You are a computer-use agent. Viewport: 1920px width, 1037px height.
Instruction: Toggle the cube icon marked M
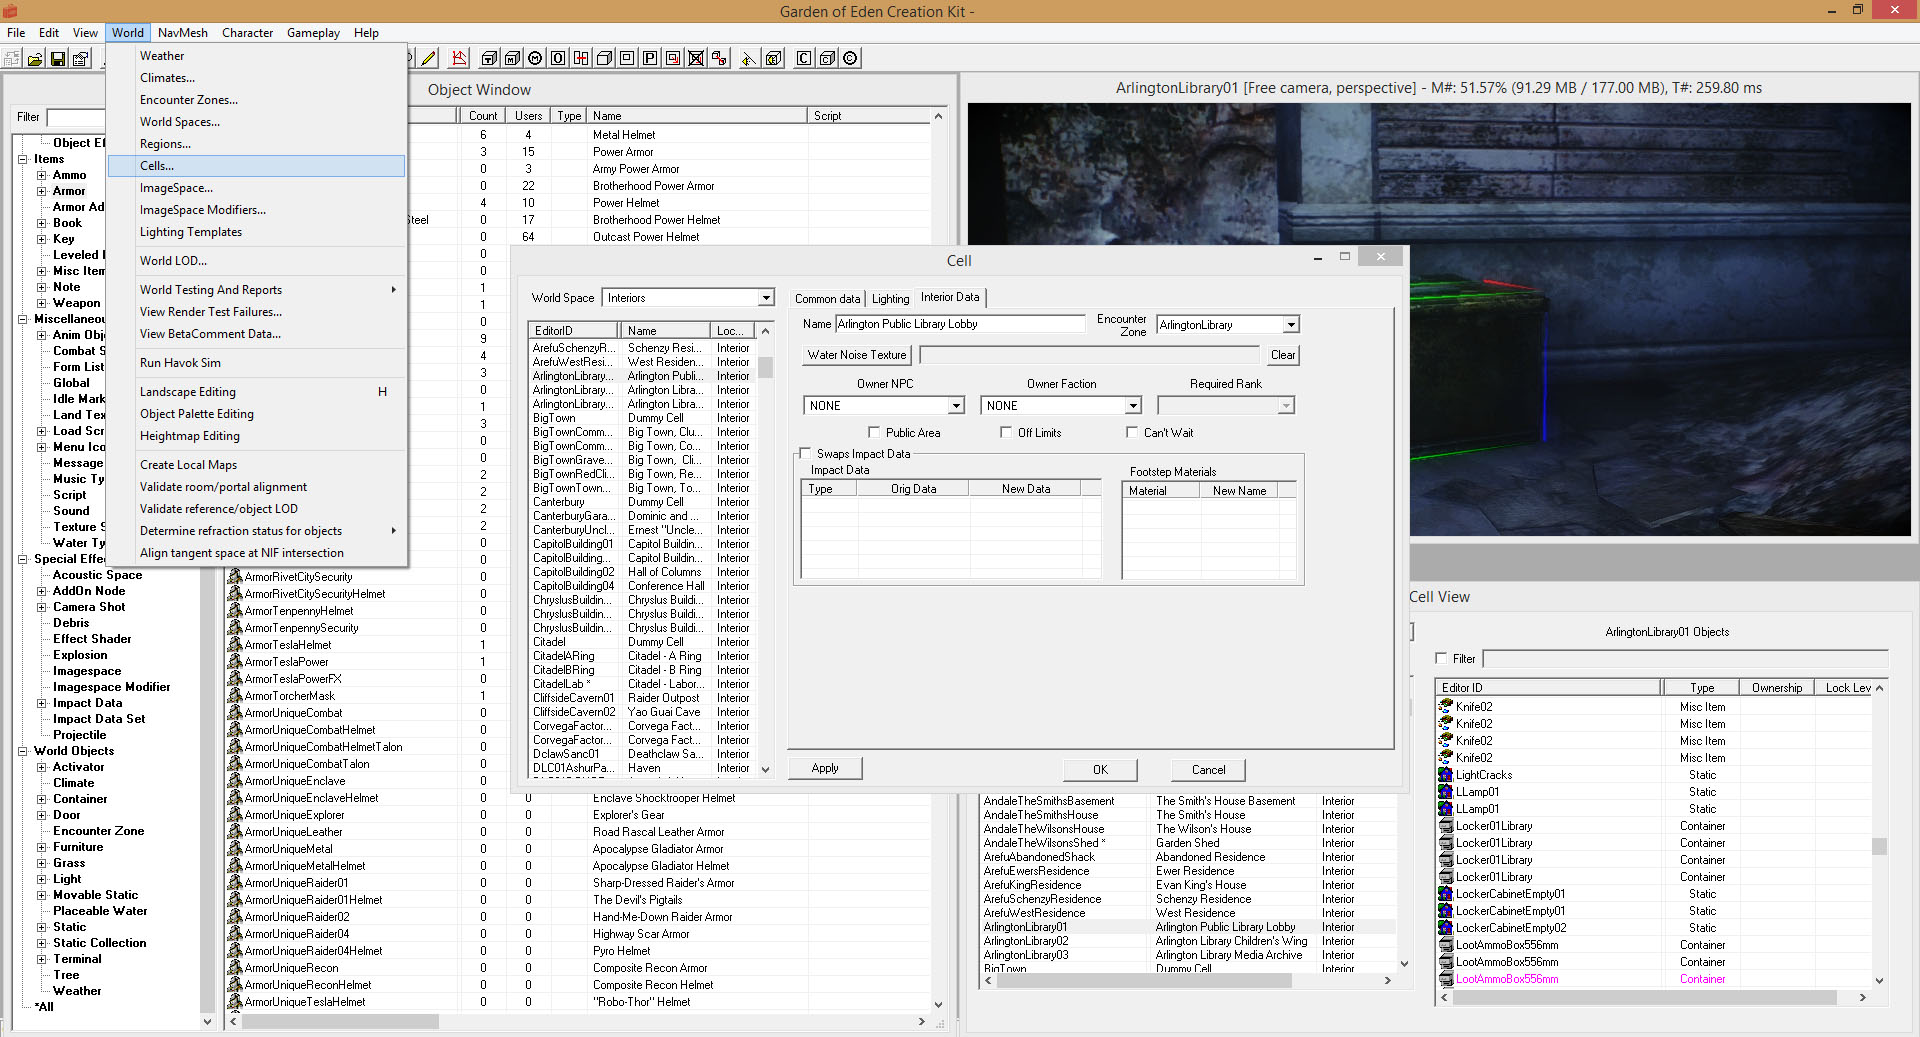[x=512, y=58]
